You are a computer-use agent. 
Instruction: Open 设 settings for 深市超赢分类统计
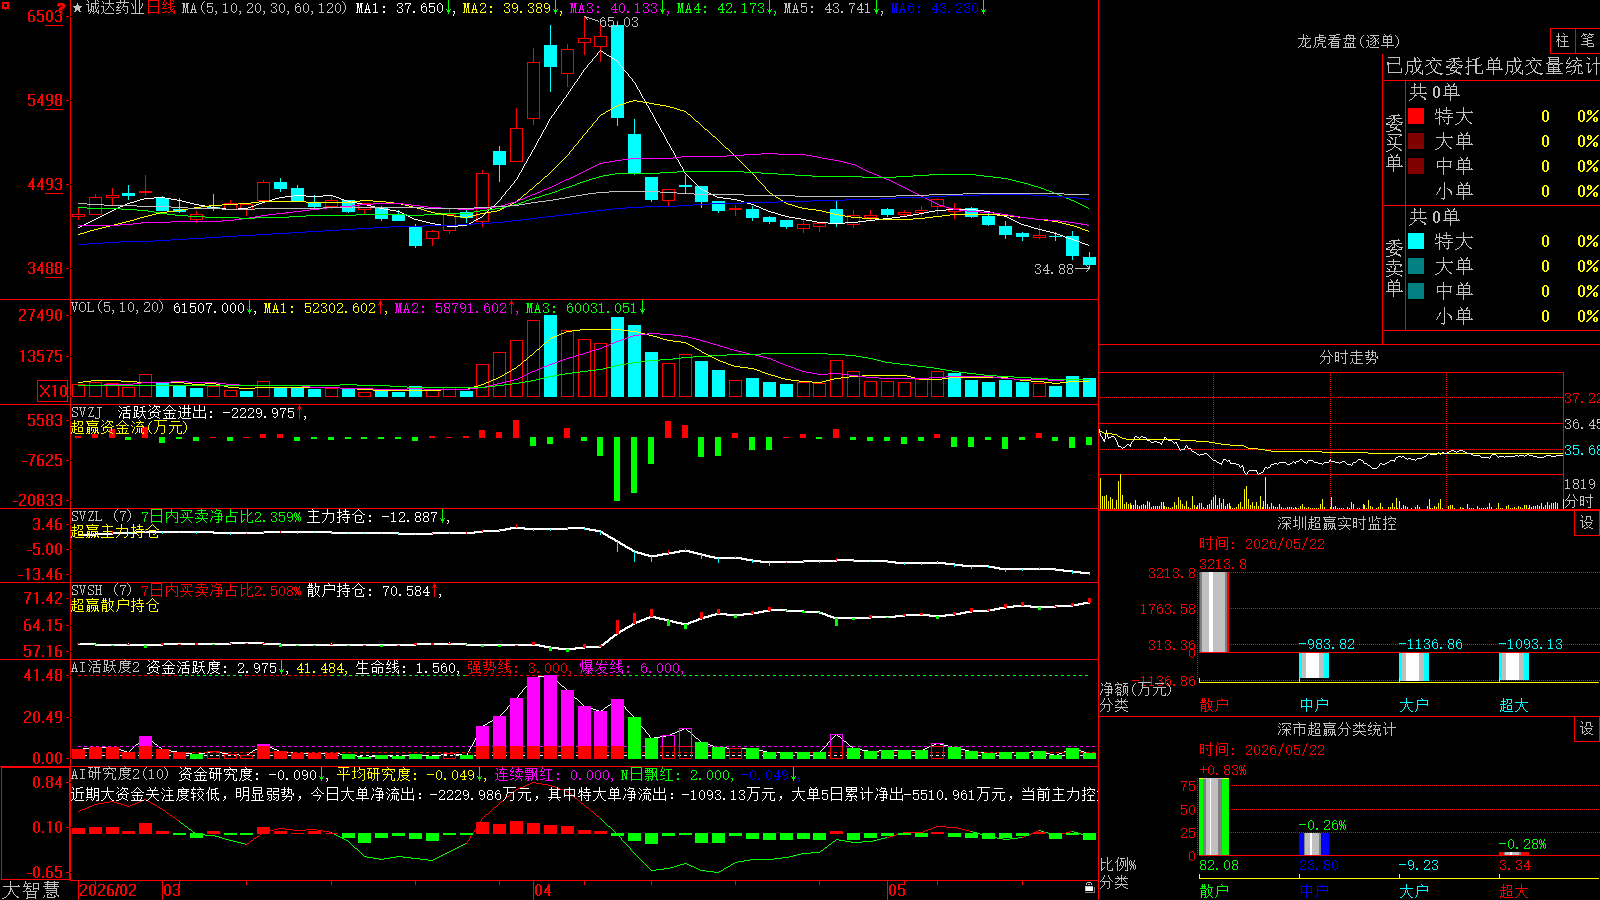1587,729
